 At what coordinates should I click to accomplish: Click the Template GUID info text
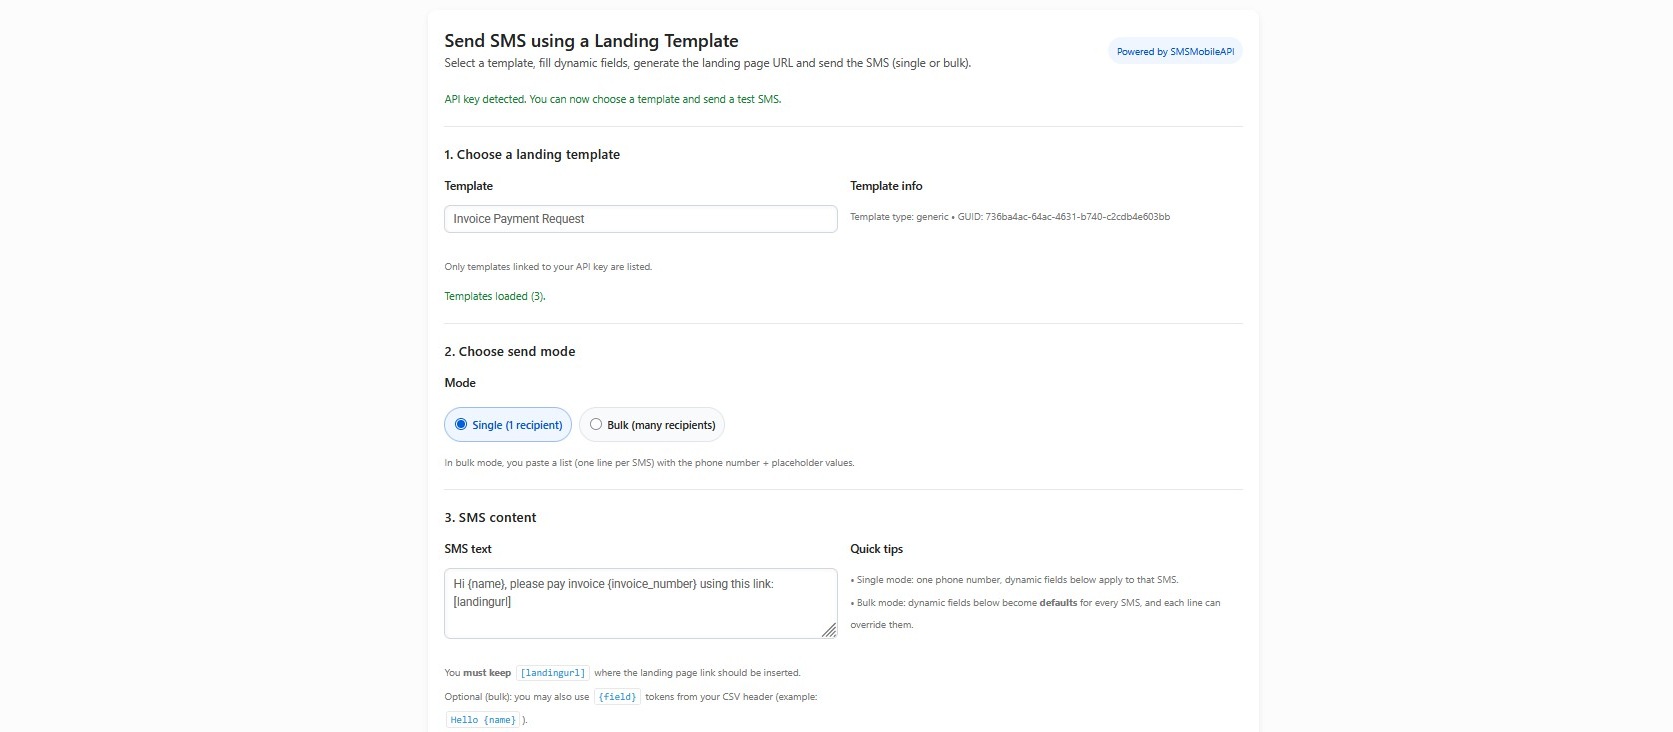[x=1010, y=217]
